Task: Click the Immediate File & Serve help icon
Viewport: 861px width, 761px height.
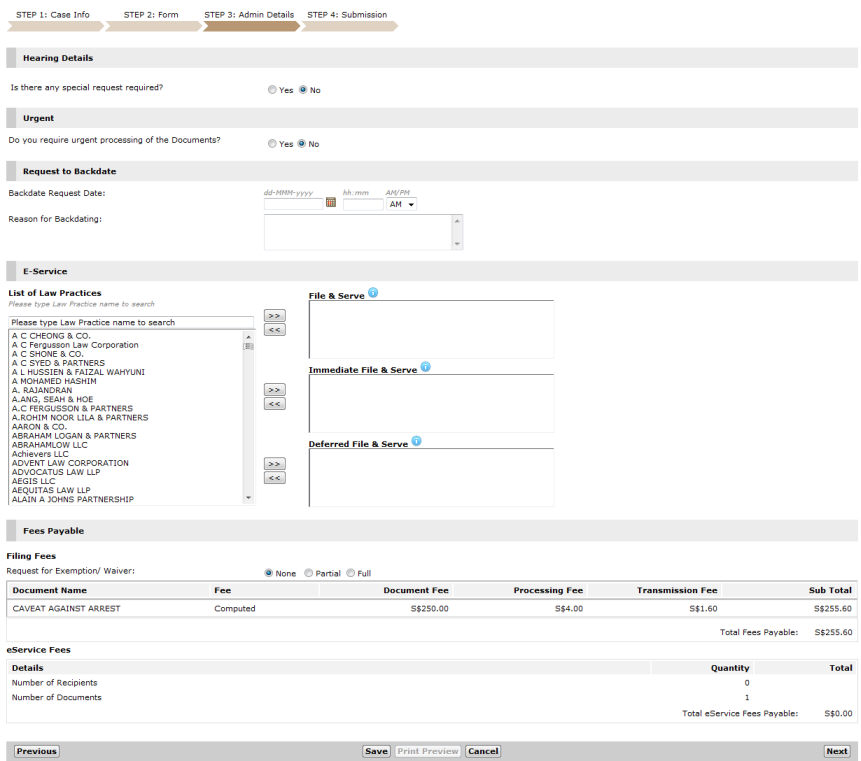Action: (425, 367)
